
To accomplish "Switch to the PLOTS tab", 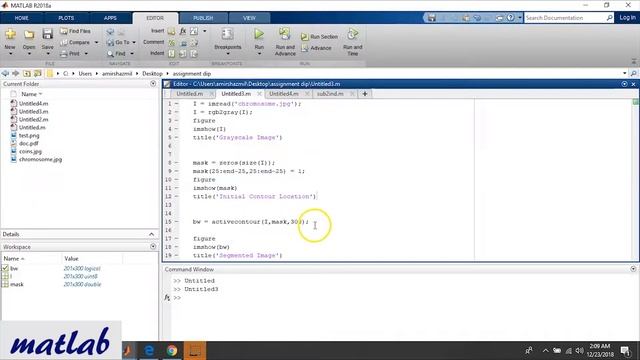I will pyautogui.click(x=66, y=18).
